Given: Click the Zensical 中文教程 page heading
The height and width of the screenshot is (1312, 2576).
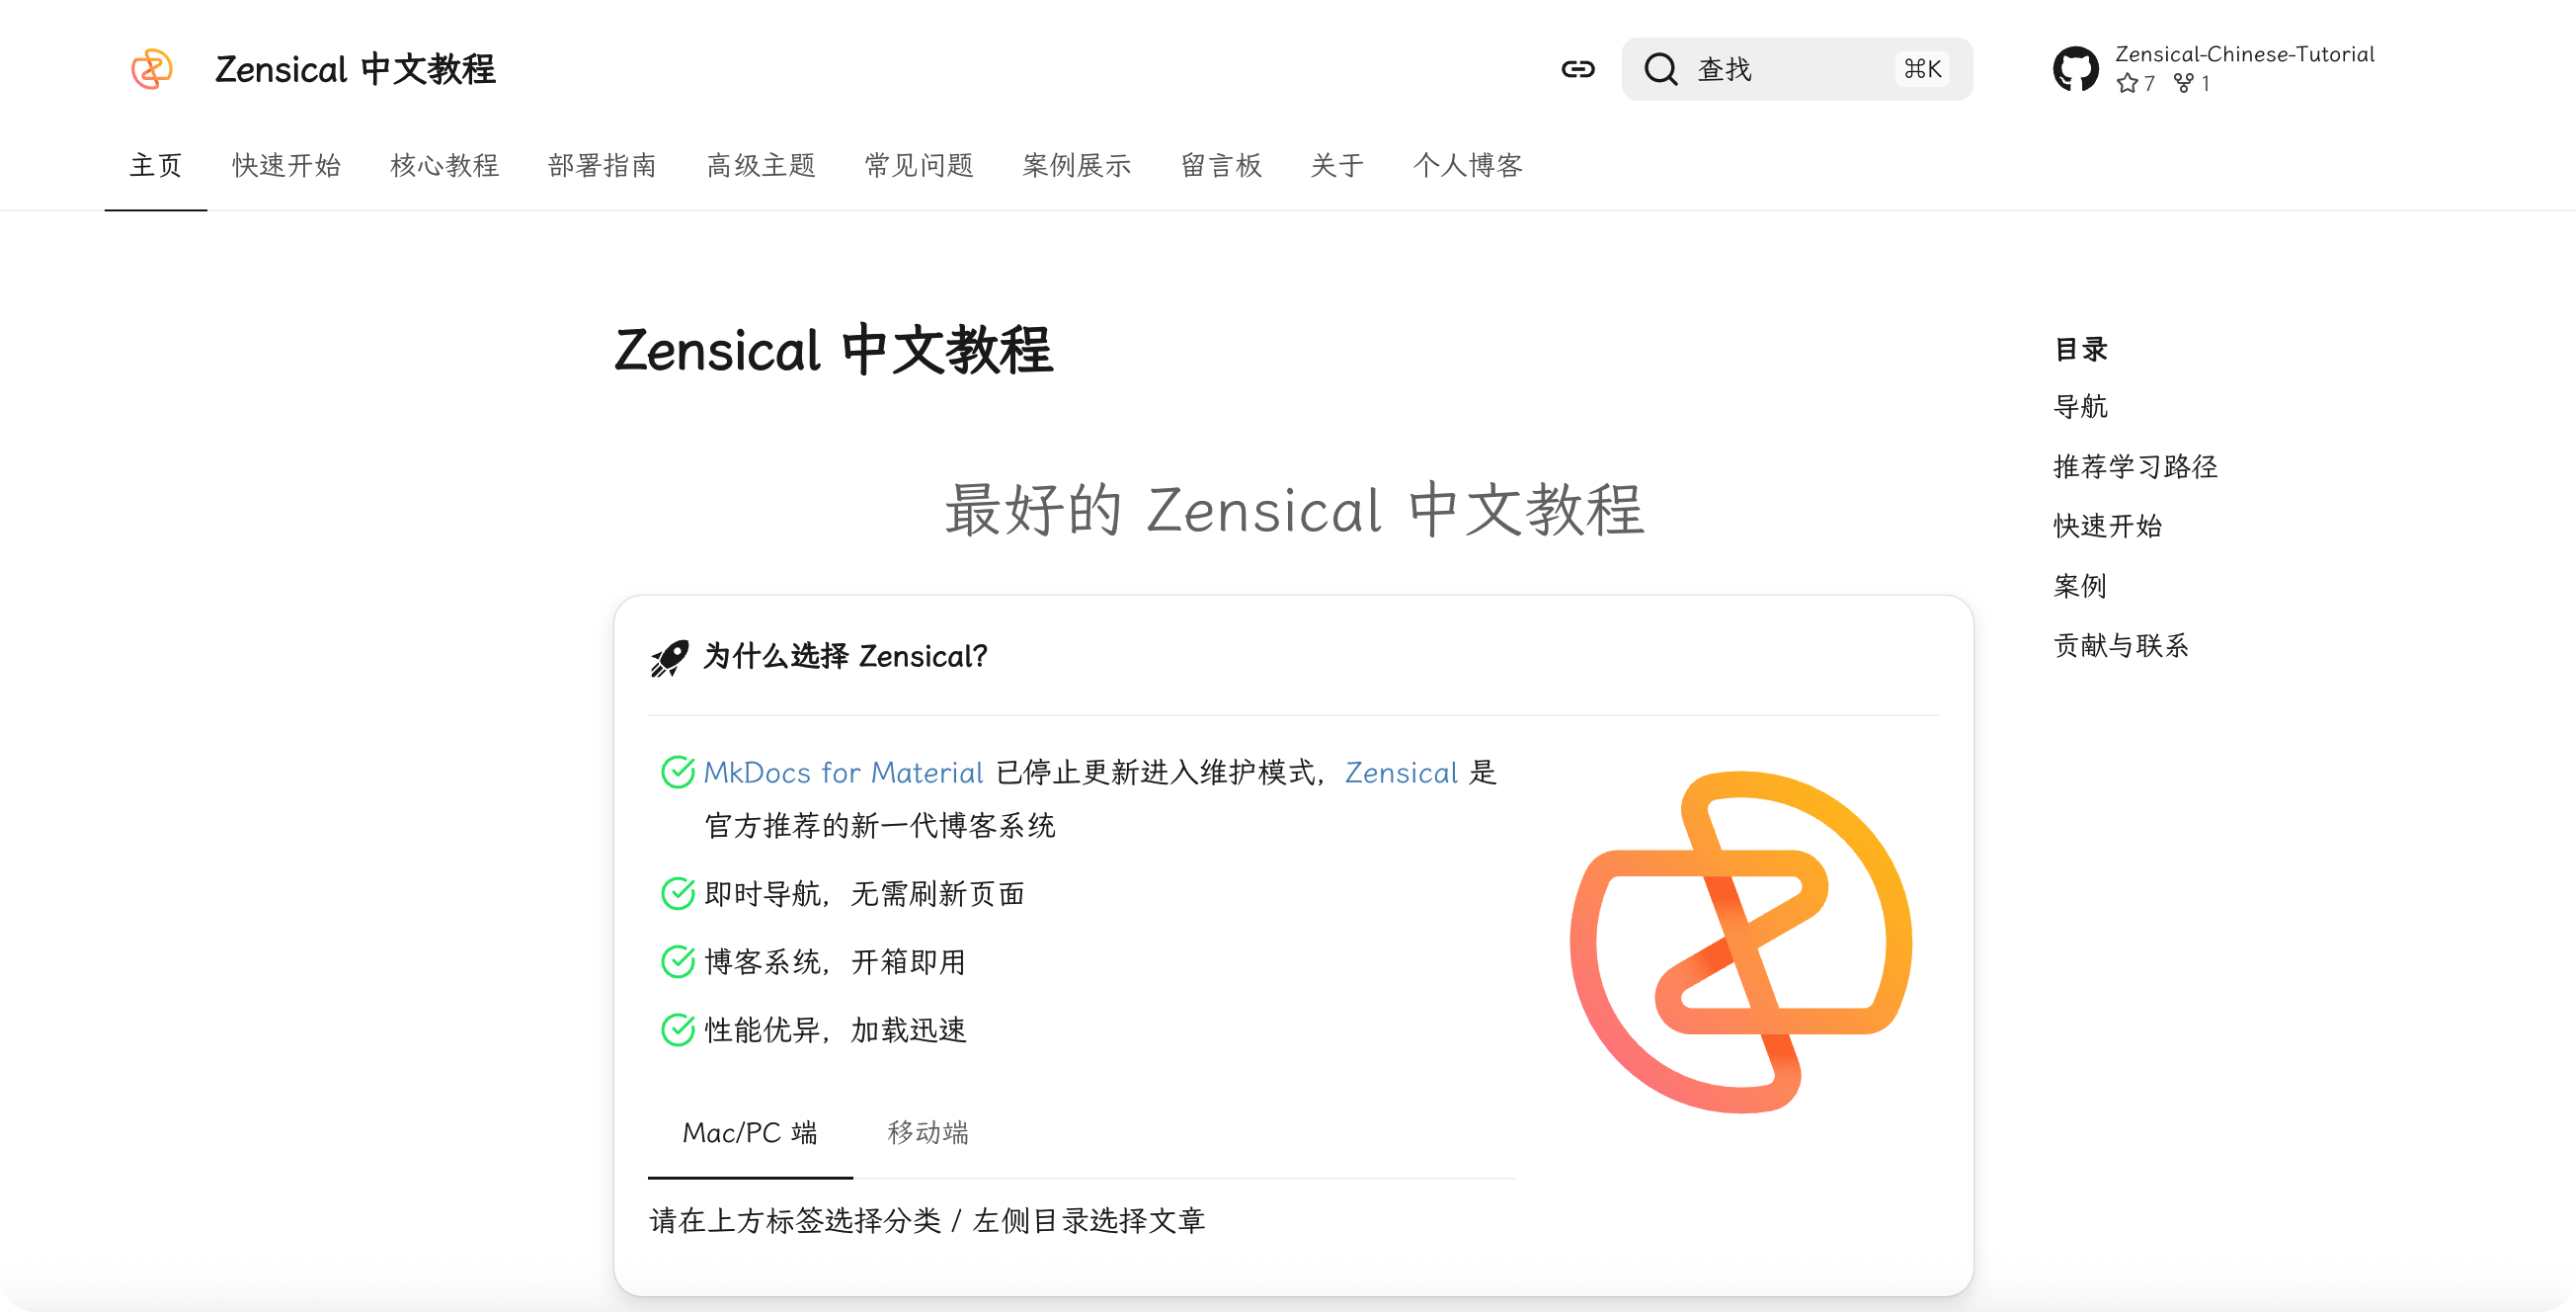Looking at the screenshot, I should (834, 350).
